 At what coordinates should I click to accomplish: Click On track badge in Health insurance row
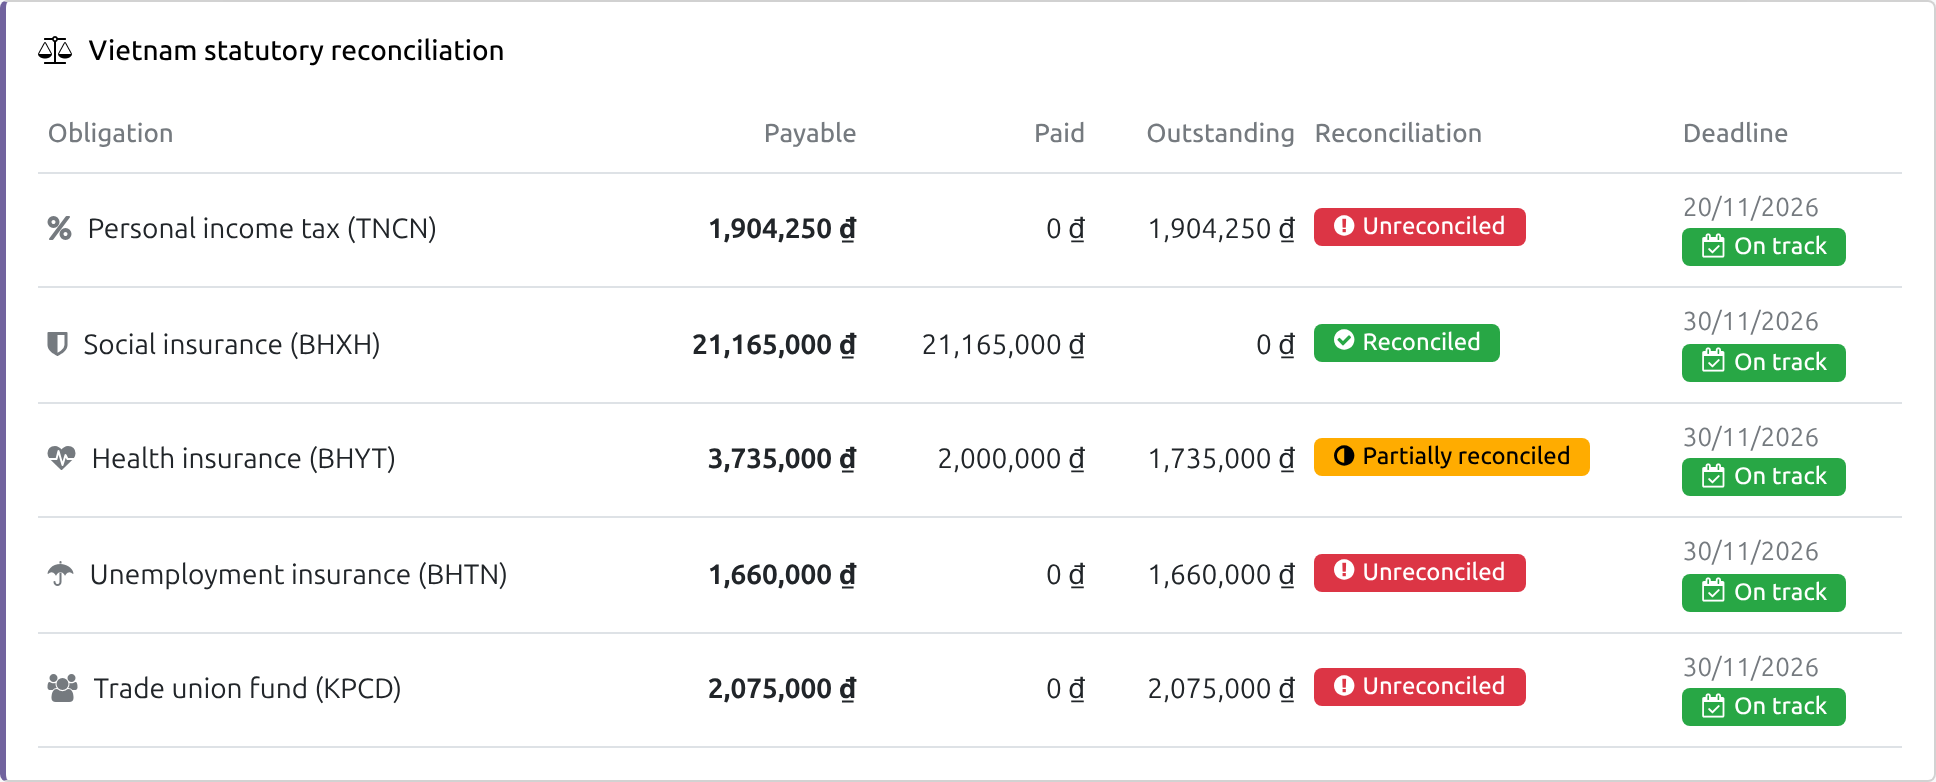[x=1764, y=477]
